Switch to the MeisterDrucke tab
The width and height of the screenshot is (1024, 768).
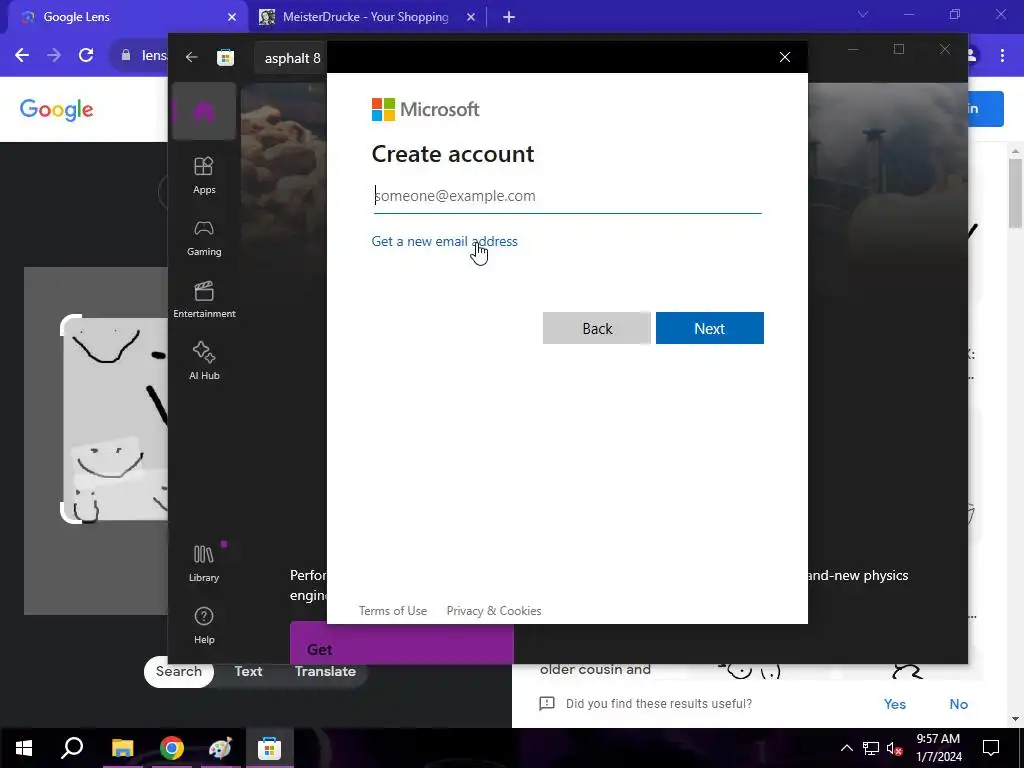364,17
